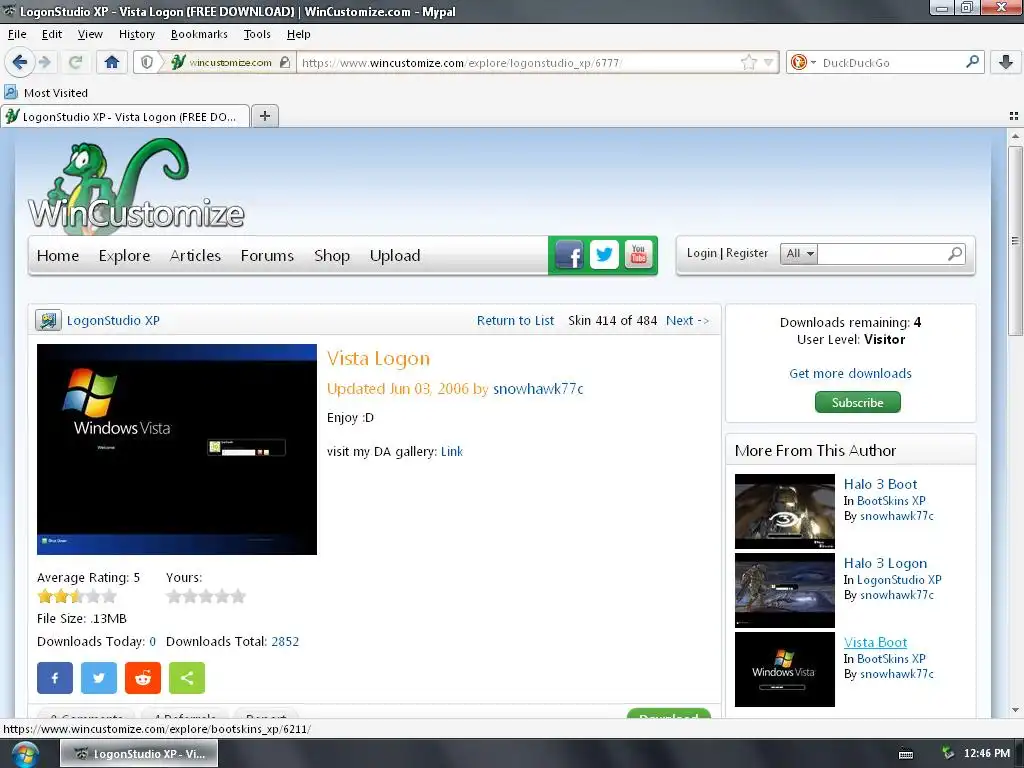Click the address bar URL field
The image size is (1024, 768).
point(519,63)
